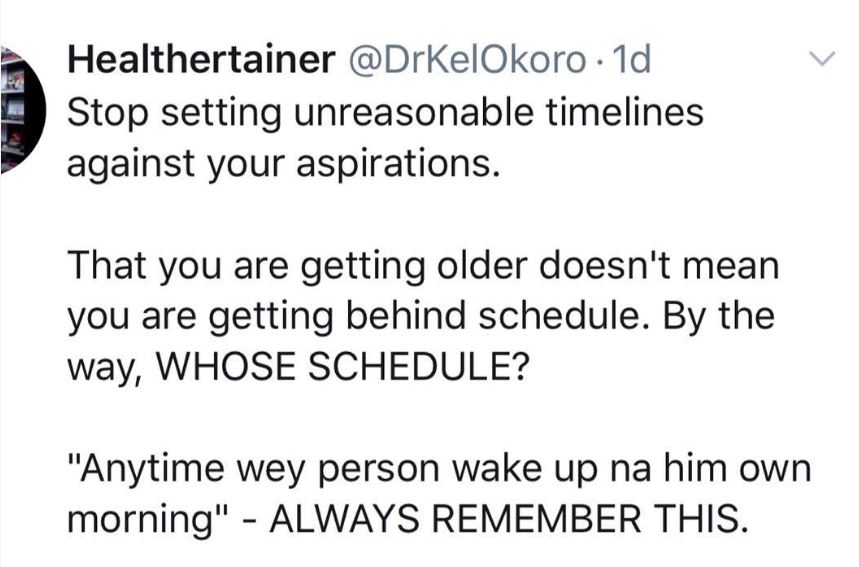Click the "WHOSE SCHEDULE?" text
The image size is (859, 567).
click(333, 364)
